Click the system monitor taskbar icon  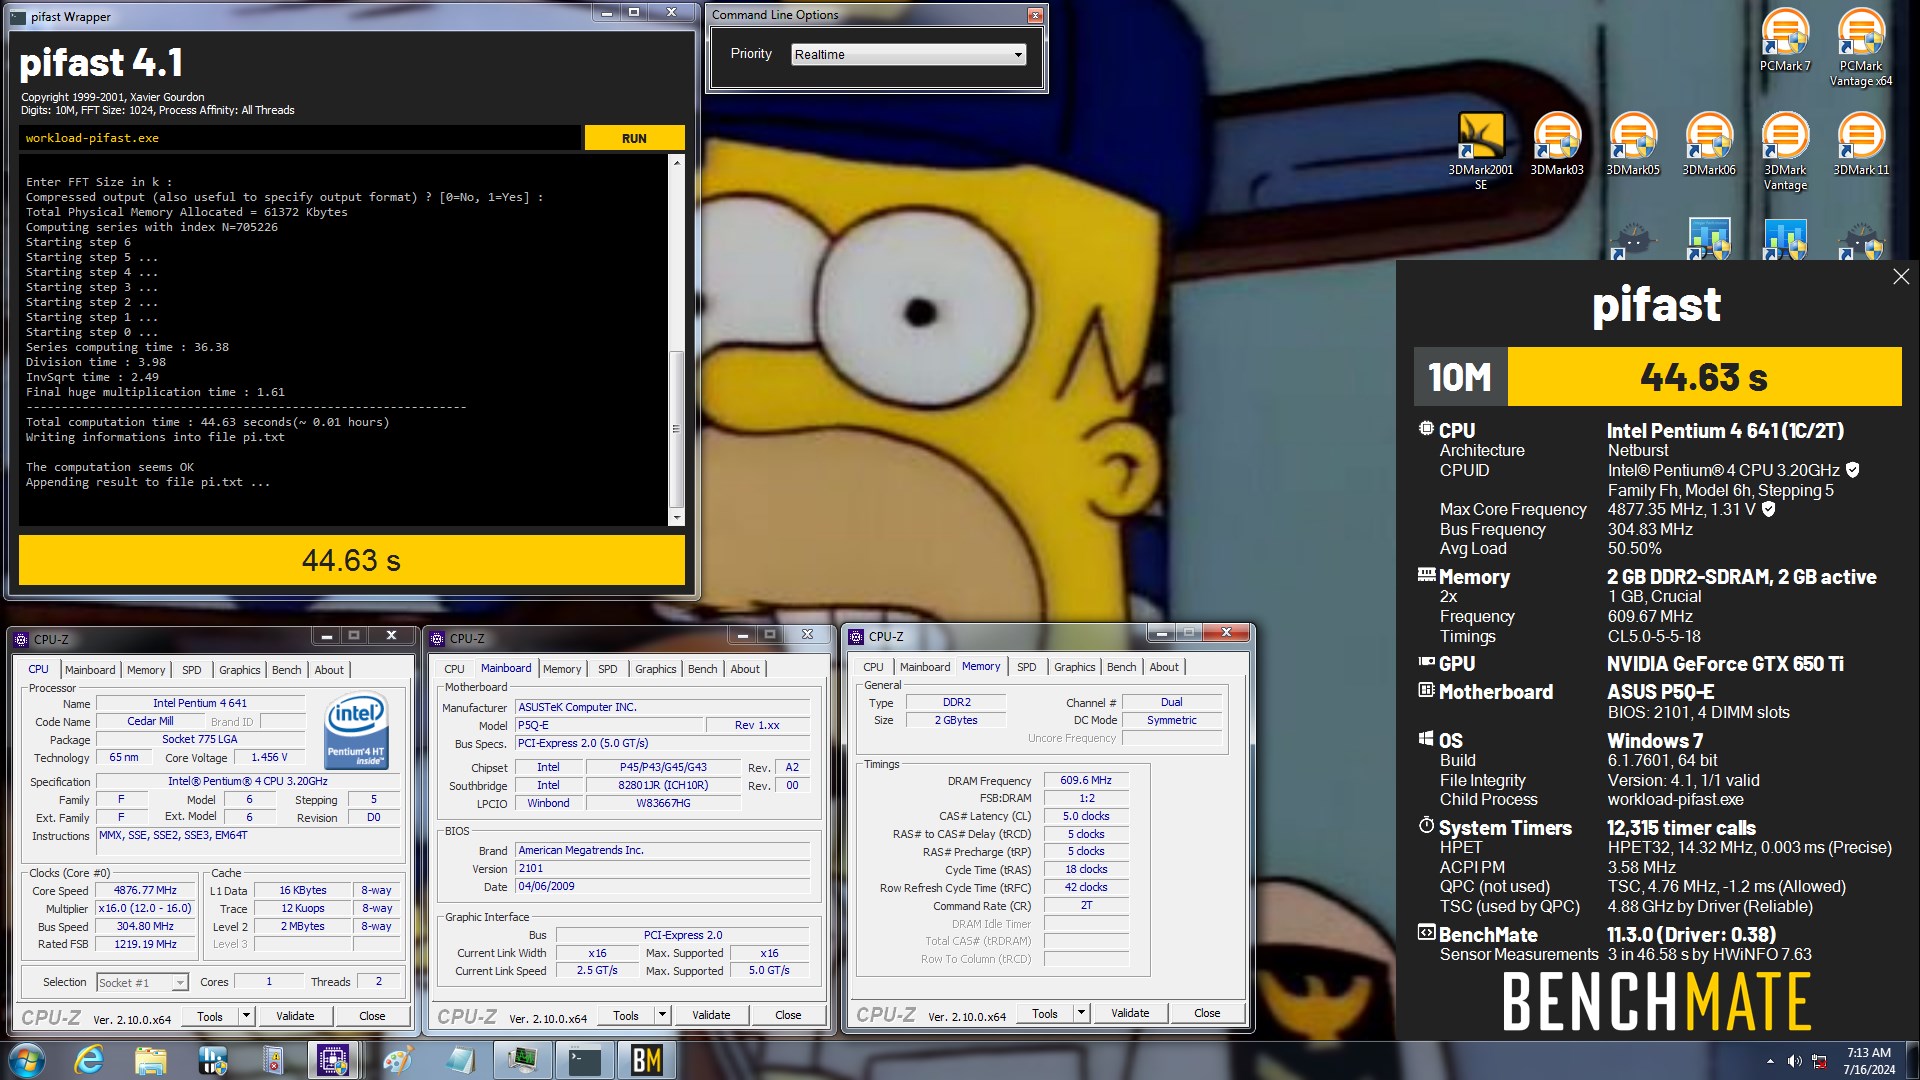(x=522, y=1060)
